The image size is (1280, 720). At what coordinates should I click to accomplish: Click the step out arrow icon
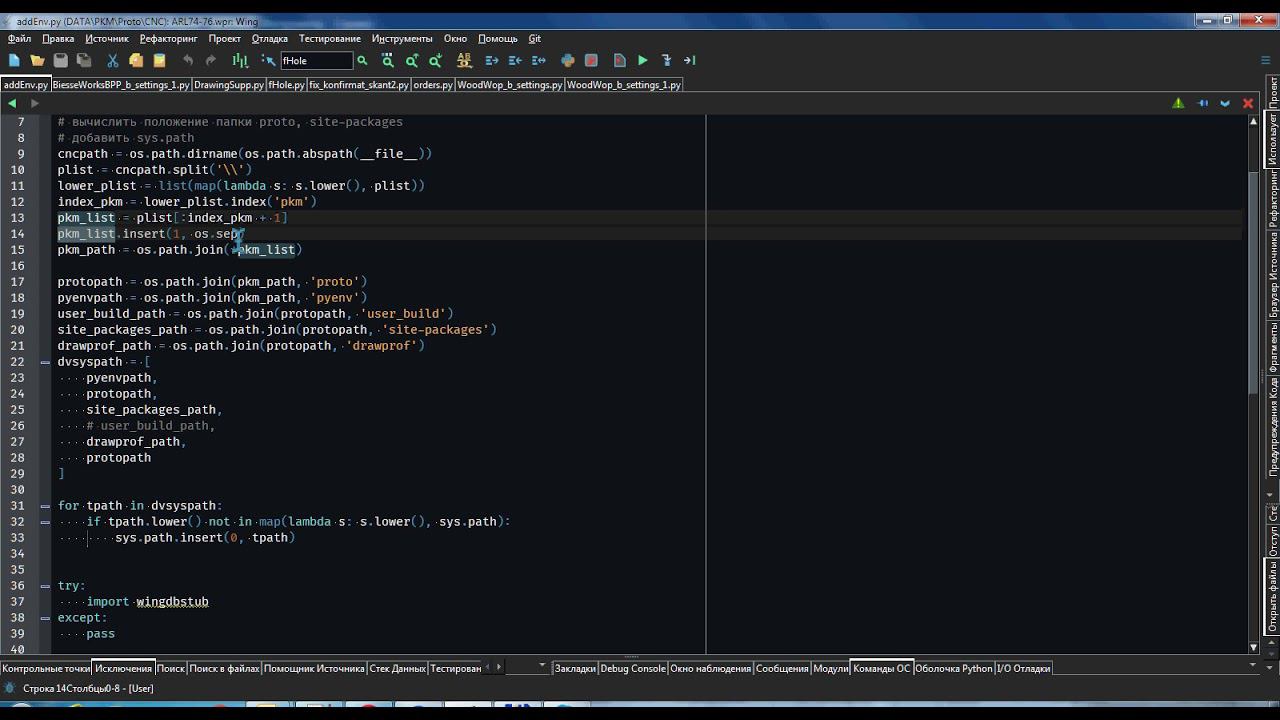tap(690, 60)
